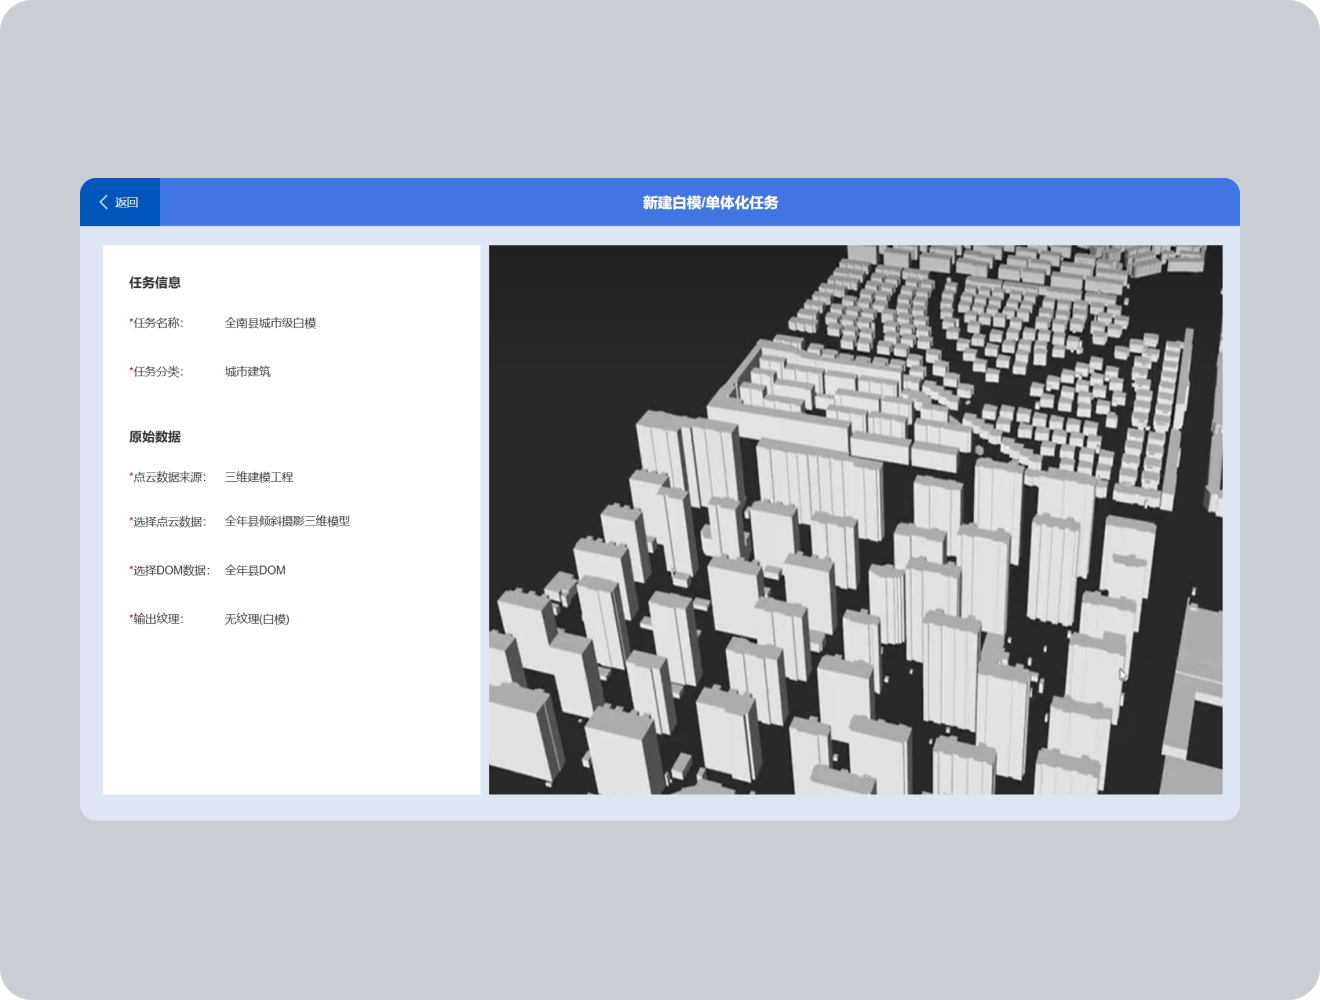The width and height of the screenshot is (1320, 1000).
Task: Click the 选择DOM数据 field label
Action: click(169, 571)
